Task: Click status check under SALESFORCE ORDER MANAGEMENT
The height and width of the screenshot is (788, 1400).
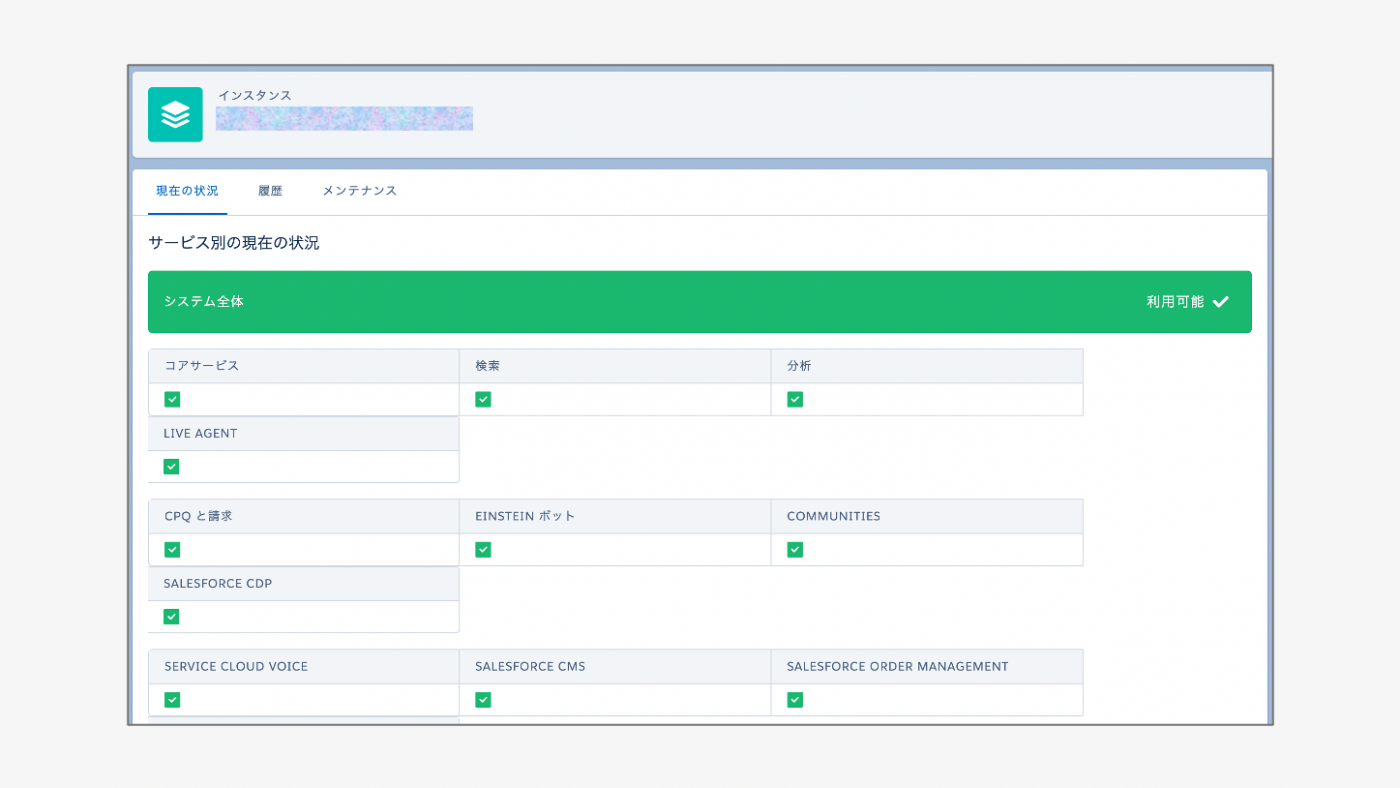Action: 795,699
